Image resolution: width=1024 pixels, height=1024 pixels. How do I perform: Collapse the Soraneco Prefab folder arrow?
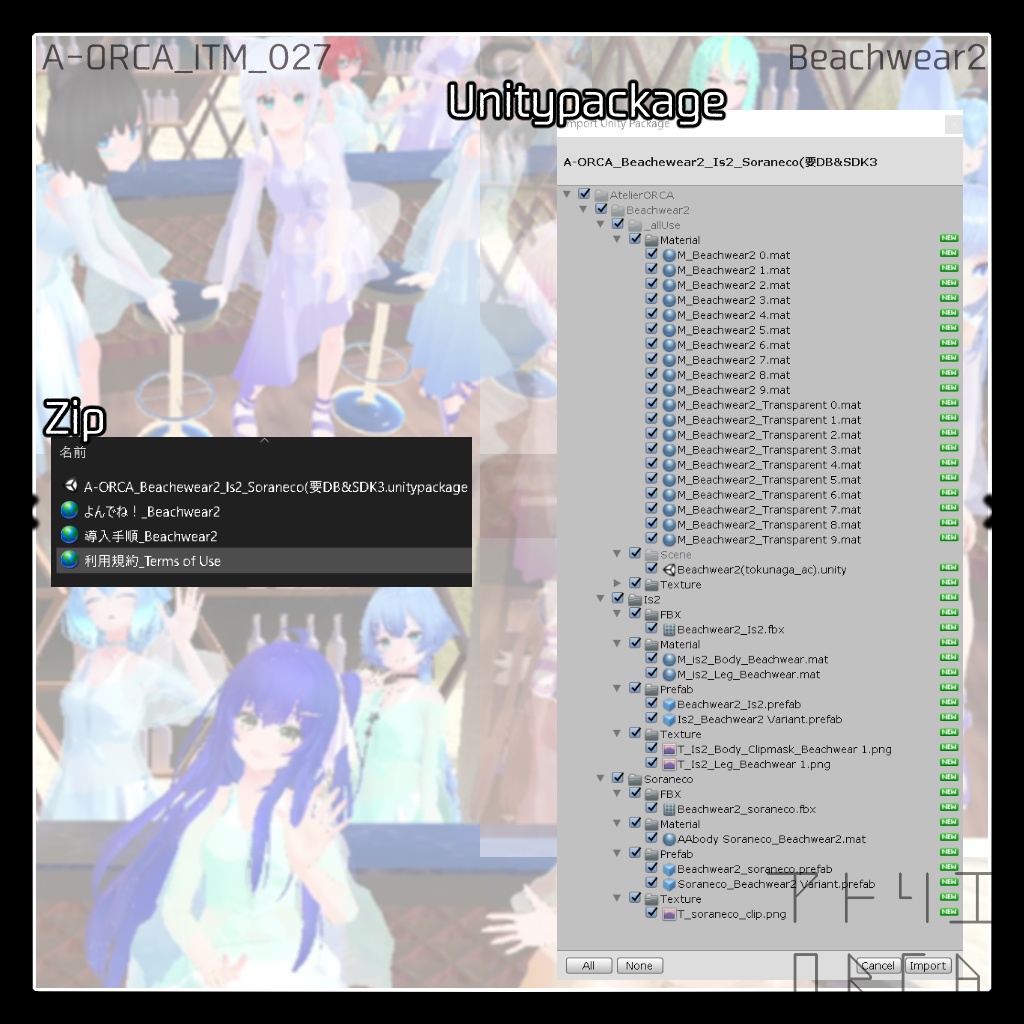pos(617,854)
